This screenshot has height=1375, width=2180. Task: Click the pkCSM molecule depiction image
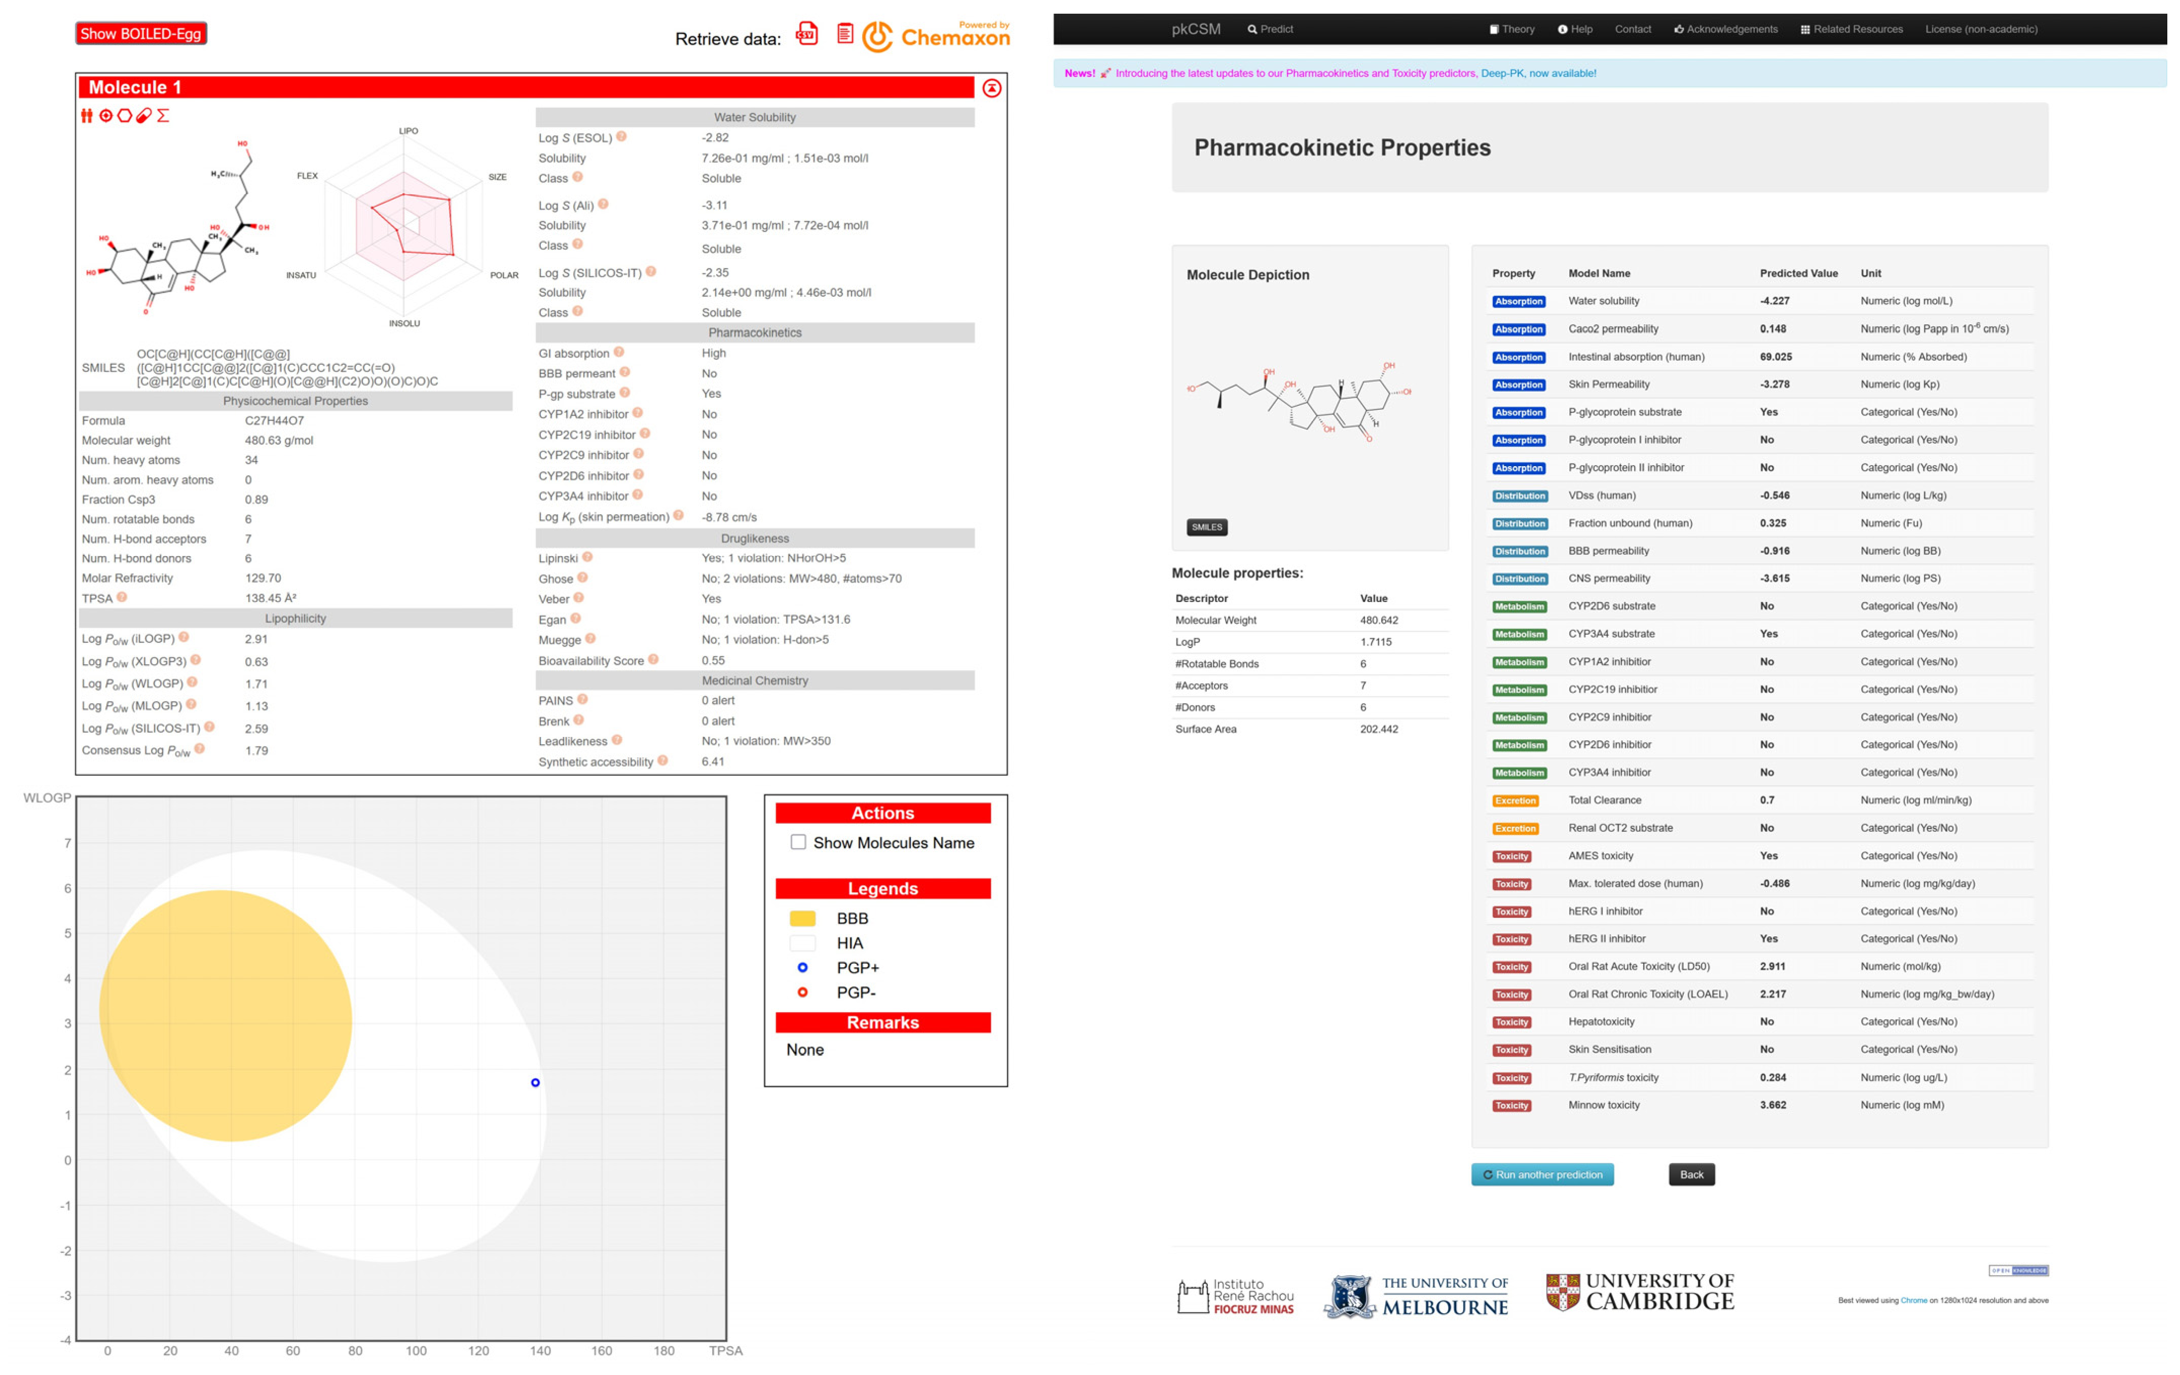[1300, 400]
